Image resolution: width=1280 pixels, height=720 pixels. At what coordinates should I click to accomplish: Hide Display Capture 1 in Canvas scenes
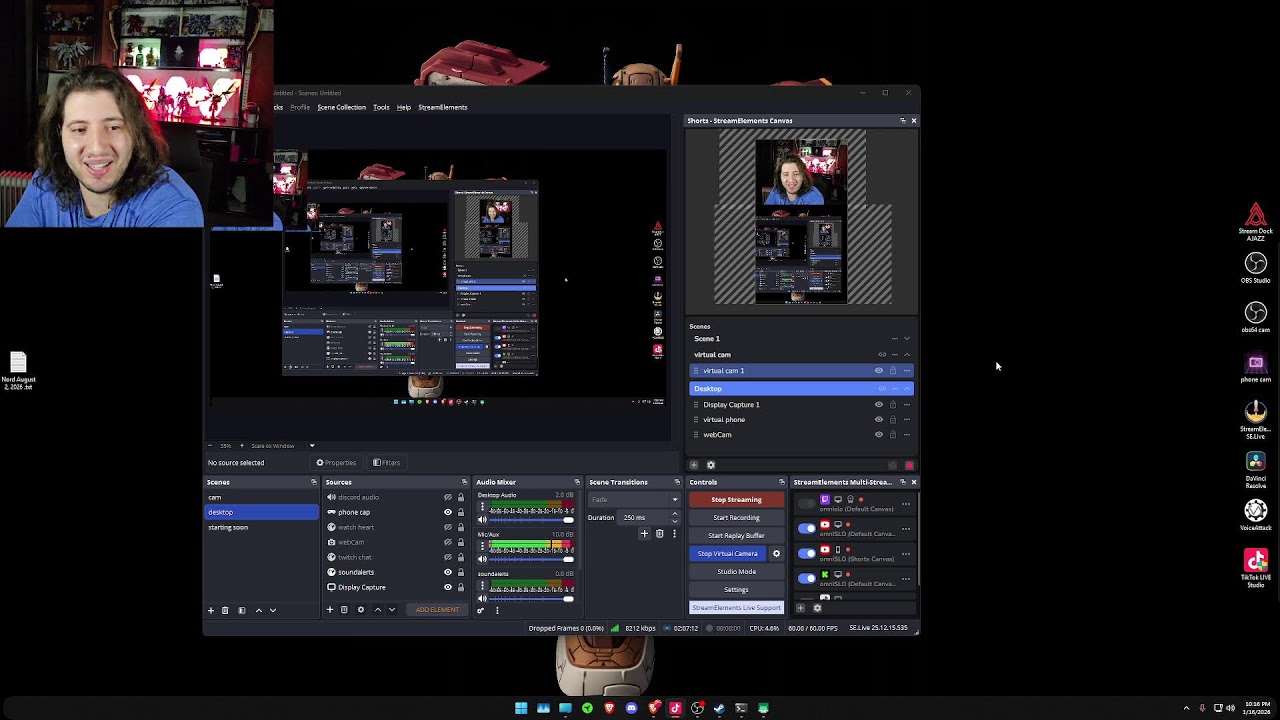(879, 405)
